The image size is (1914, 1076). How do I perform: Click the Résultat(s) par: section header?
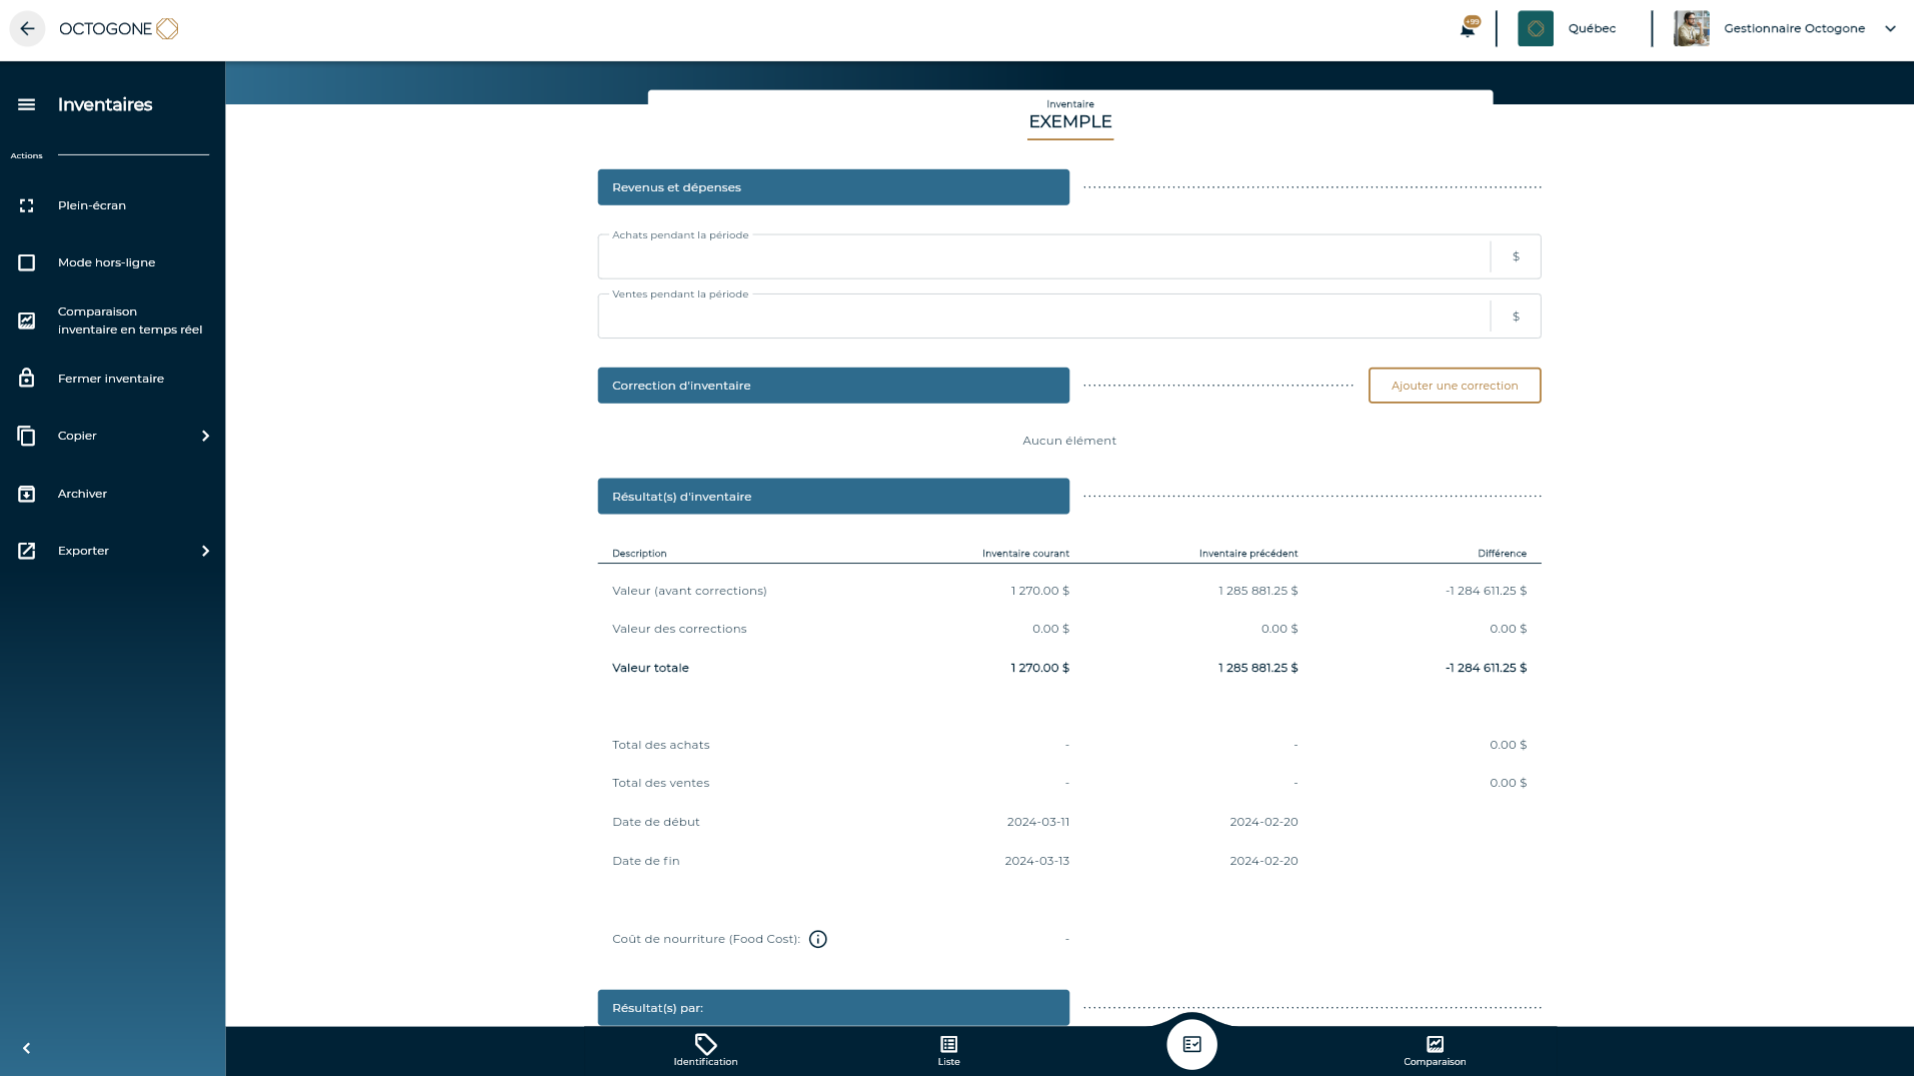coord(833,1007)
